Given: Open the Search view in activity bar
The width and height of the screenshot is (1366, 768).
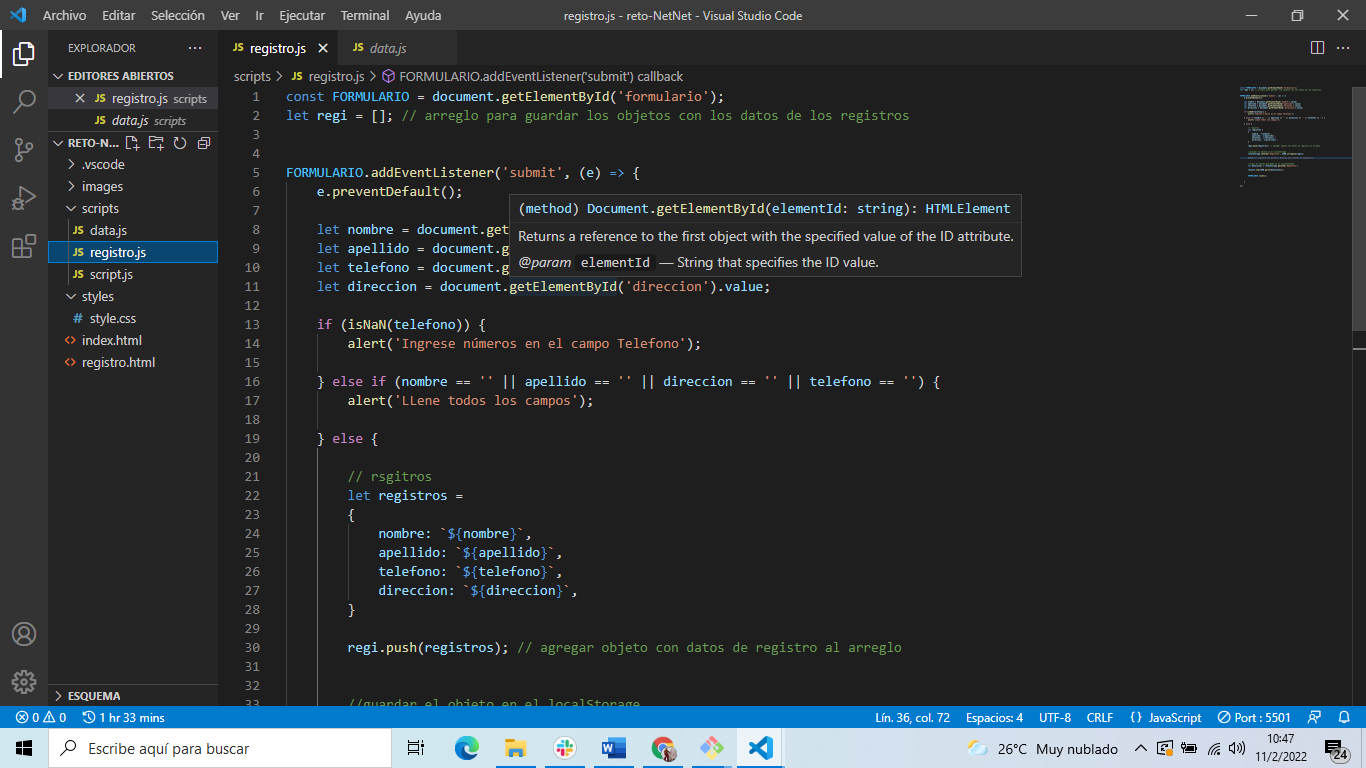Looking at the screenshot, I should click(24, 102).
